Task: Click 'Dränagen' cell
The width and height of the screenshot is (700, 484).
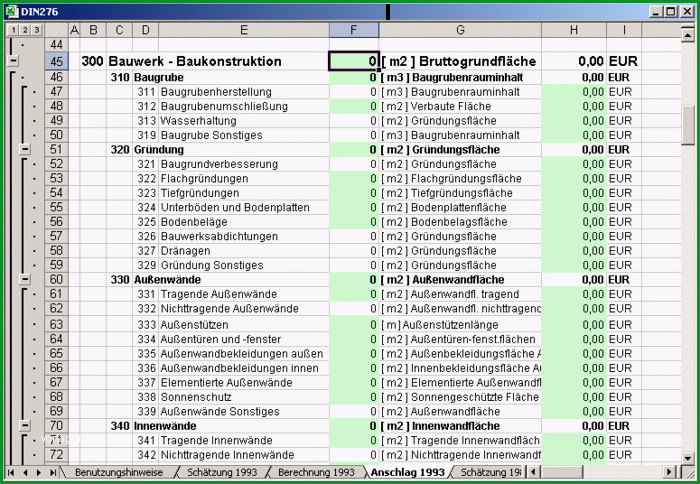Action: pyautogui.click(x=244, y=250)
